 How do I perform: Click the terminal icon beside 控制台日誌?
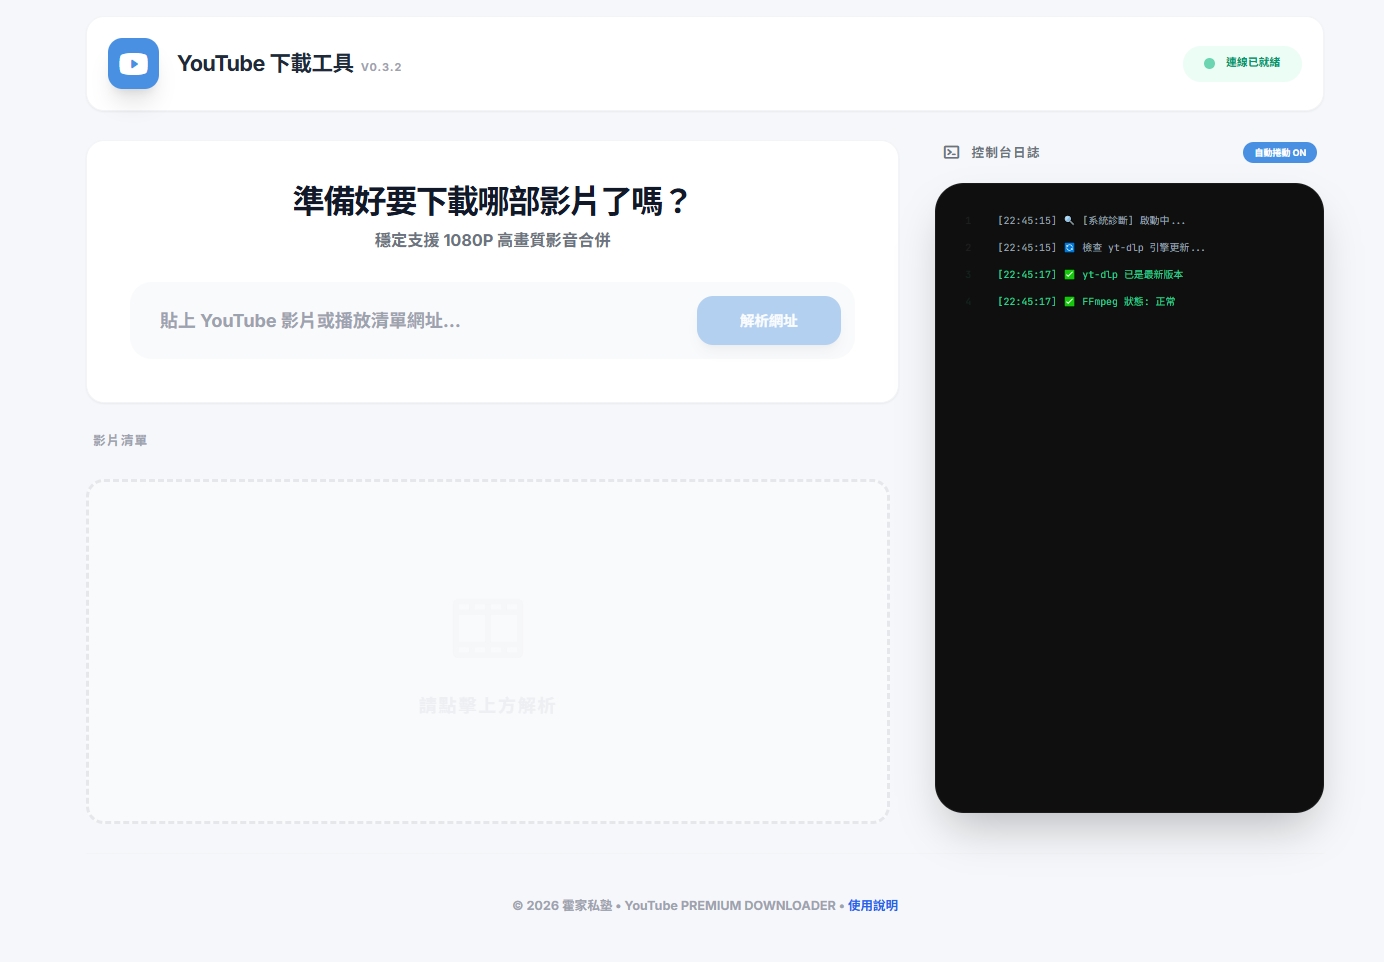pos(951,153)
